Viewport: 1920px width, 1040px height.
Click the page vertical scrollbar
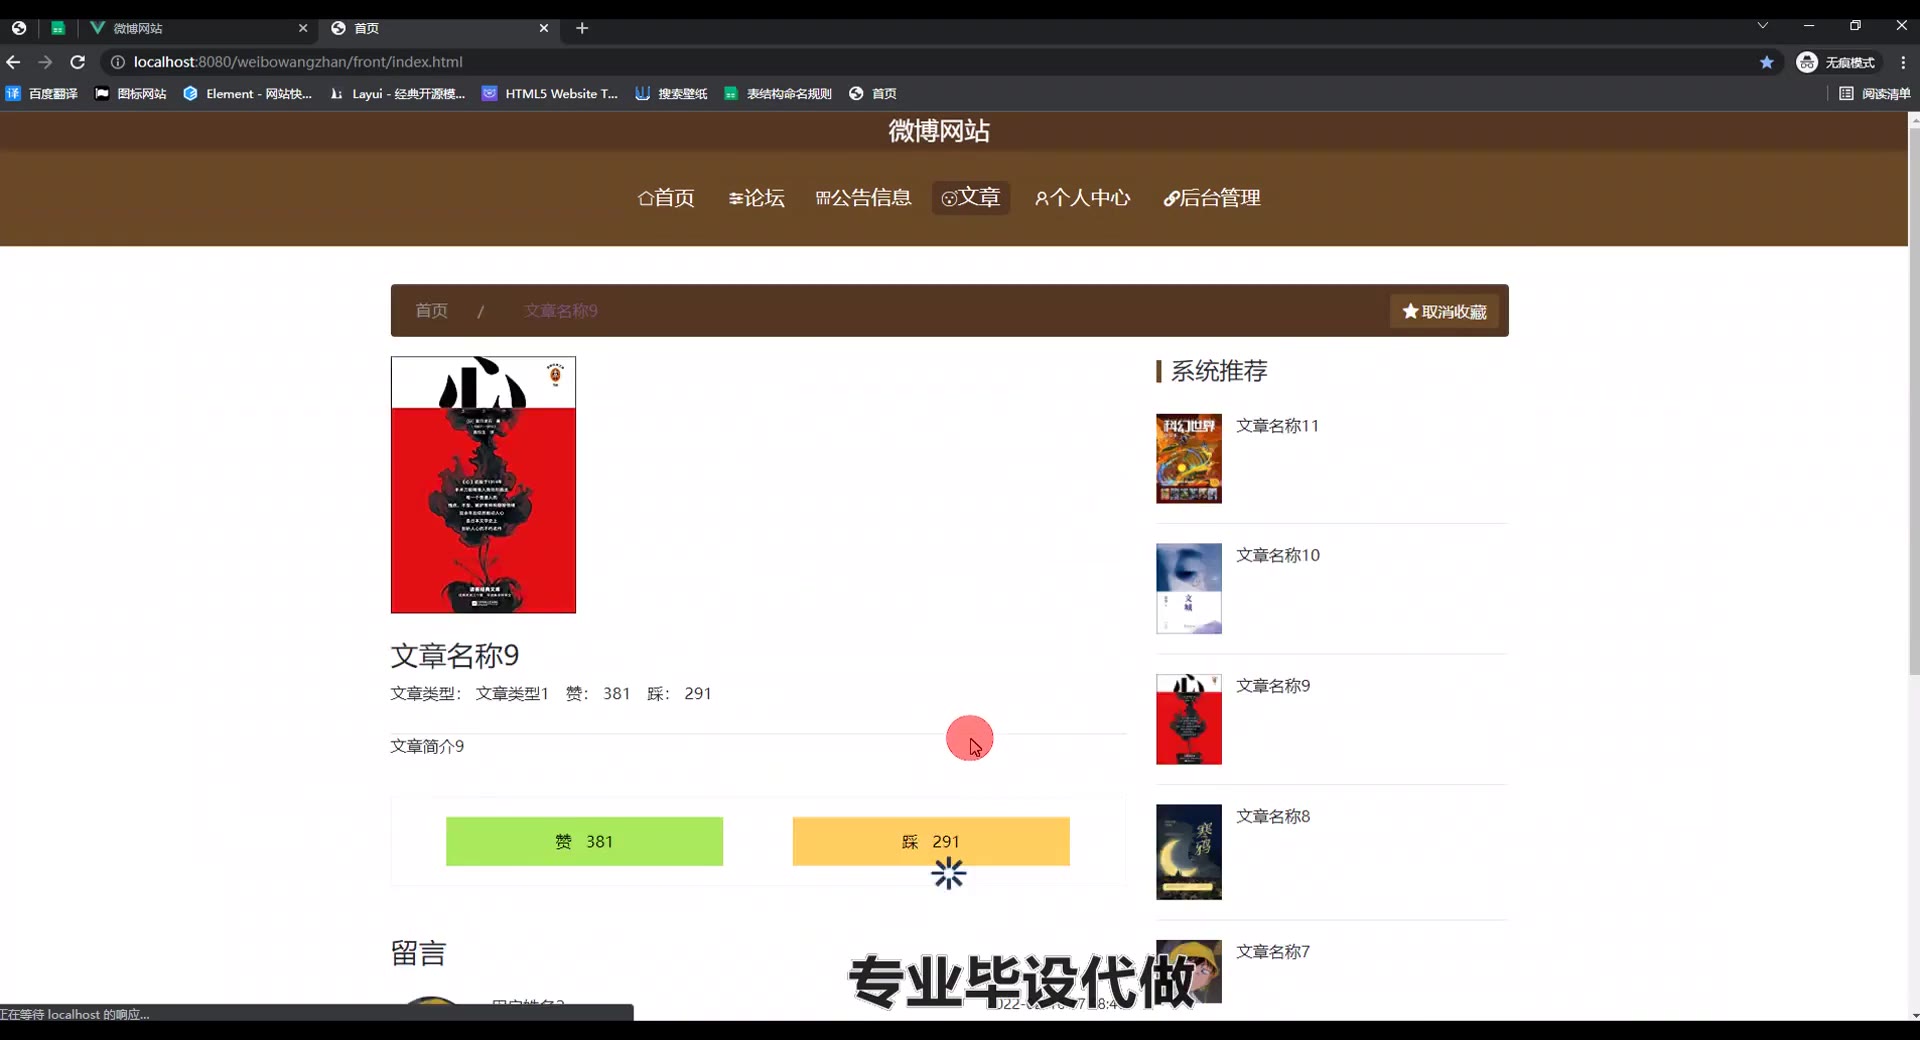pyautogui.click(x=1914, y=400)
